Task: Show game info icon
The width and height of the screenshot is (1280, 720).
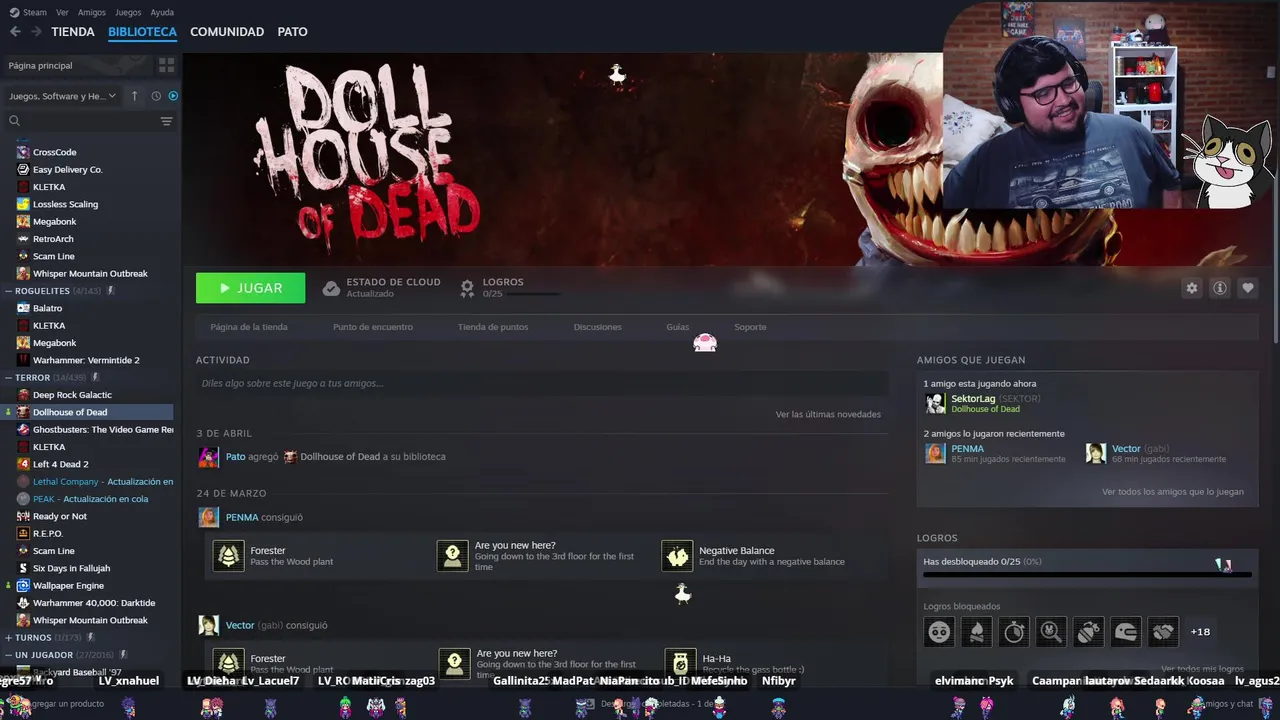Action: click(x=1219, y=288)
